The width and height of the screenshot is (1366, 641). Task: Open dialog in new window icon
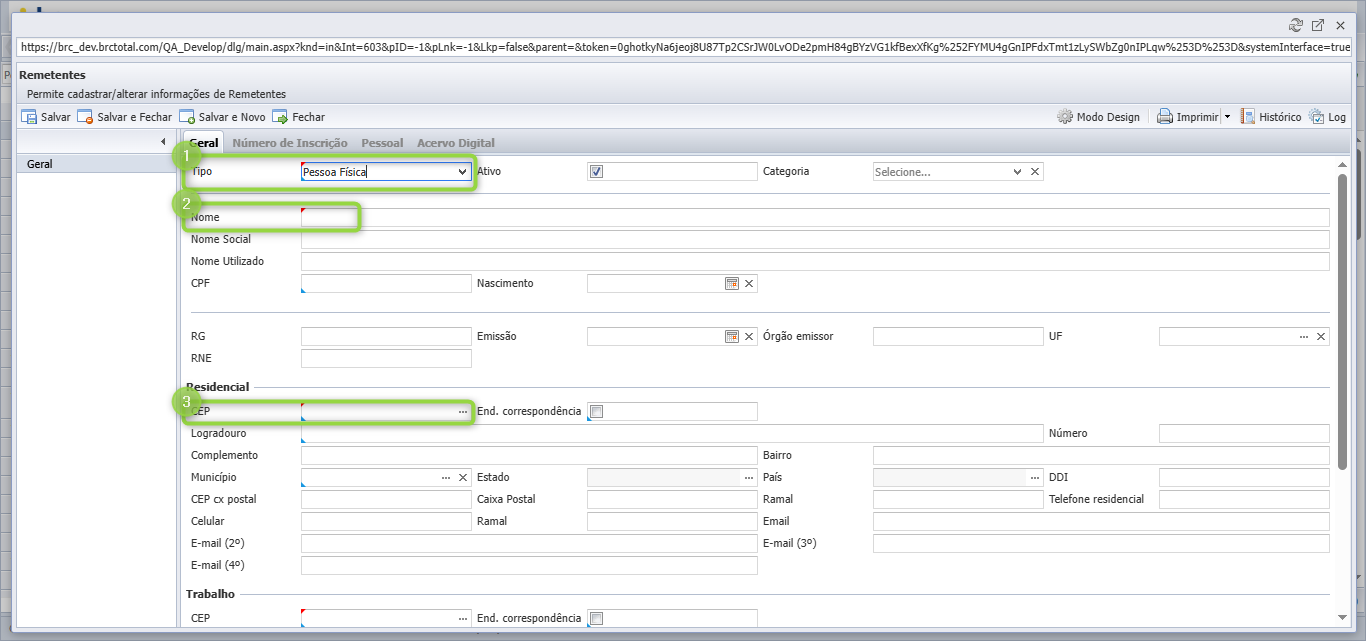[x=1318, y=25]
